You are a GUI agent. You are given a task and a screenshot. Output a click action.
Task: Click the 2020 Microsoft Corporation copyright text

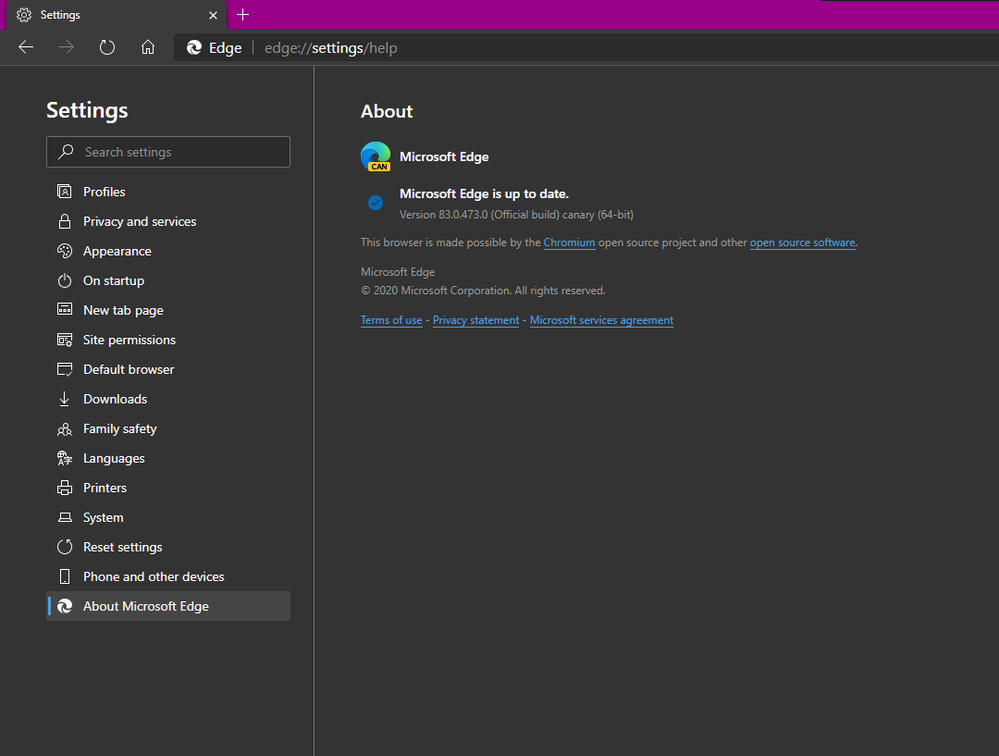[x=483, y=290]
